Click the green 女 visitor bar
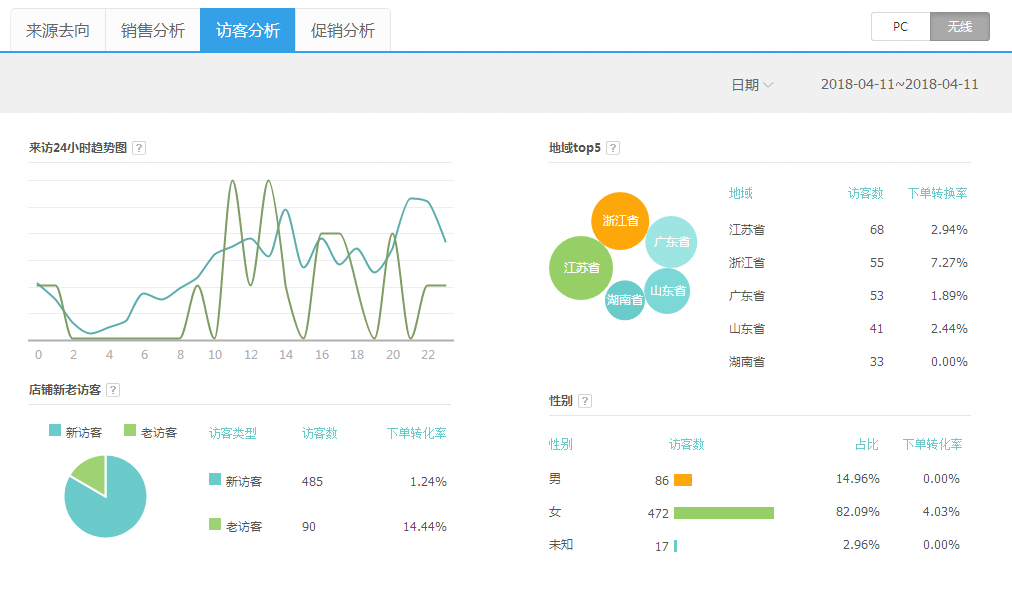 pyautogui.click(x=723, y=513)
